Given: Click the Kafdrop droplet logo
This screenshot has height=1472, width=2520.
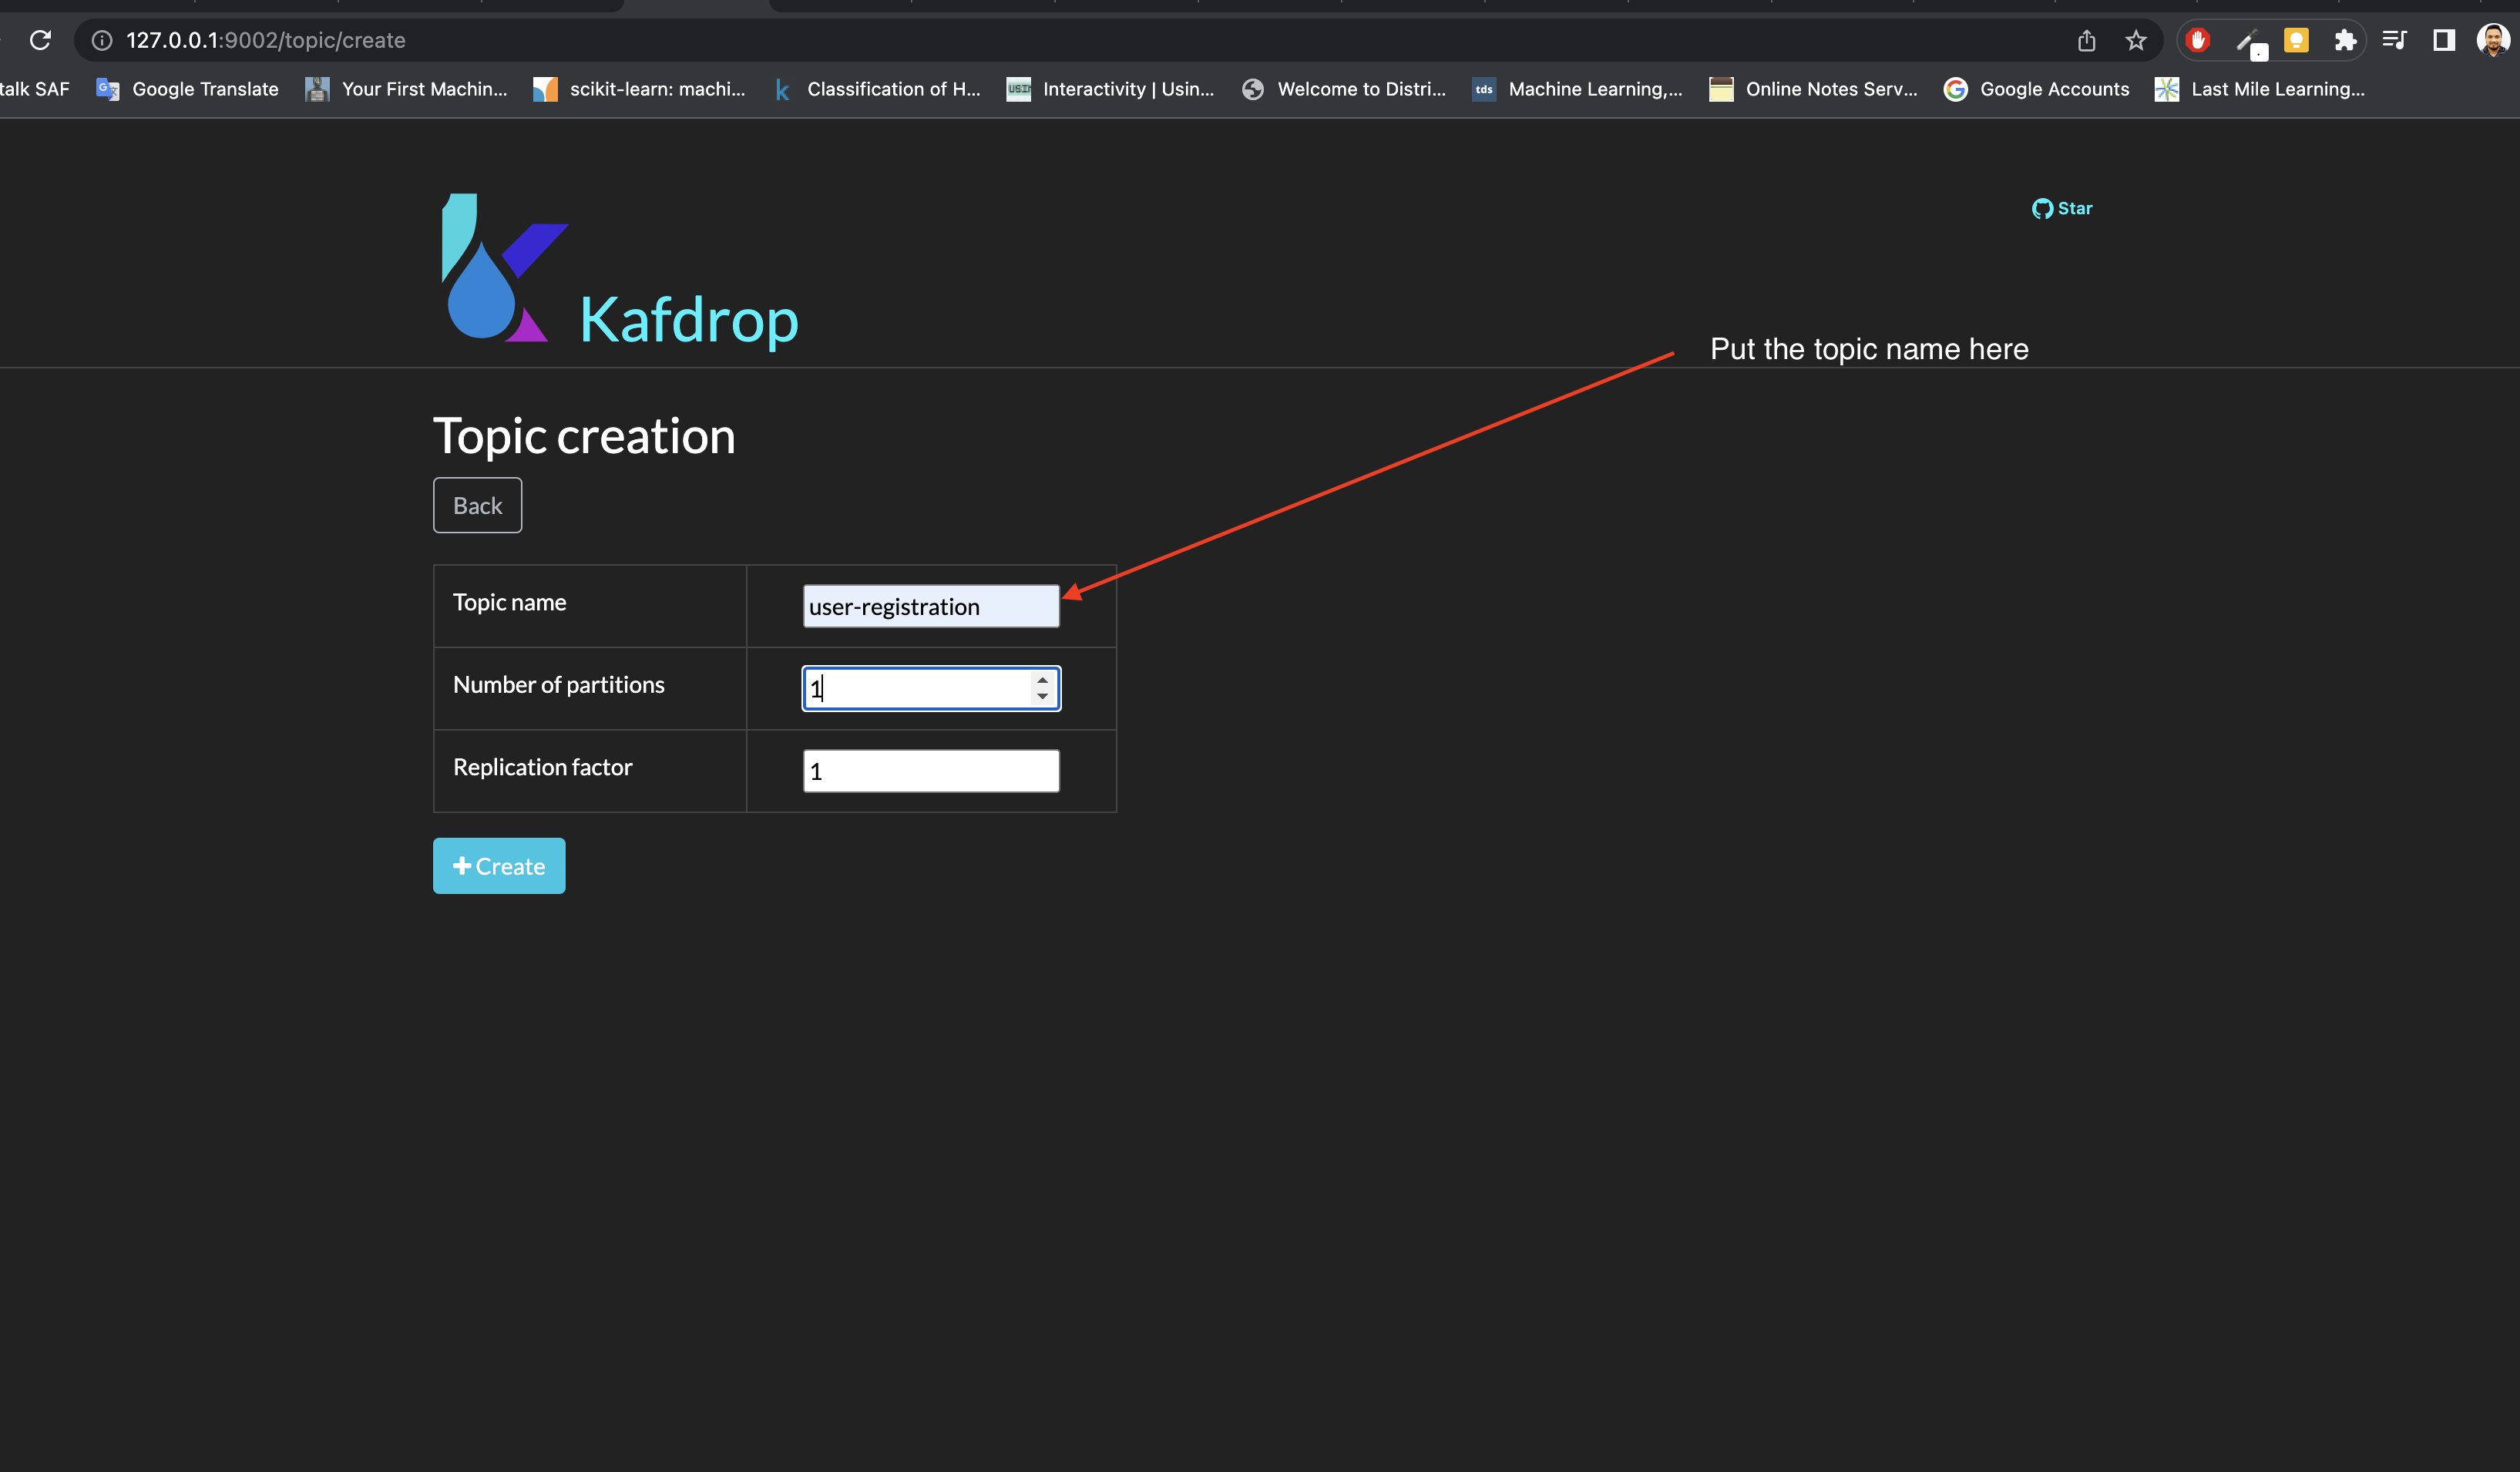Looking at the screenshot, I should pyautogui.click(x=504, y=268).
